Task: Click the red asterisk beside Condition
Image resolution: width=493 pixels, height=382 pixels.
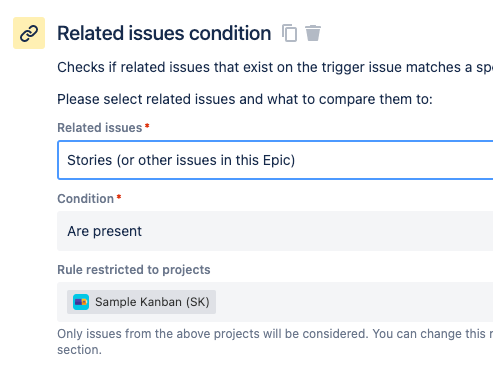Action: coord(119,197)
